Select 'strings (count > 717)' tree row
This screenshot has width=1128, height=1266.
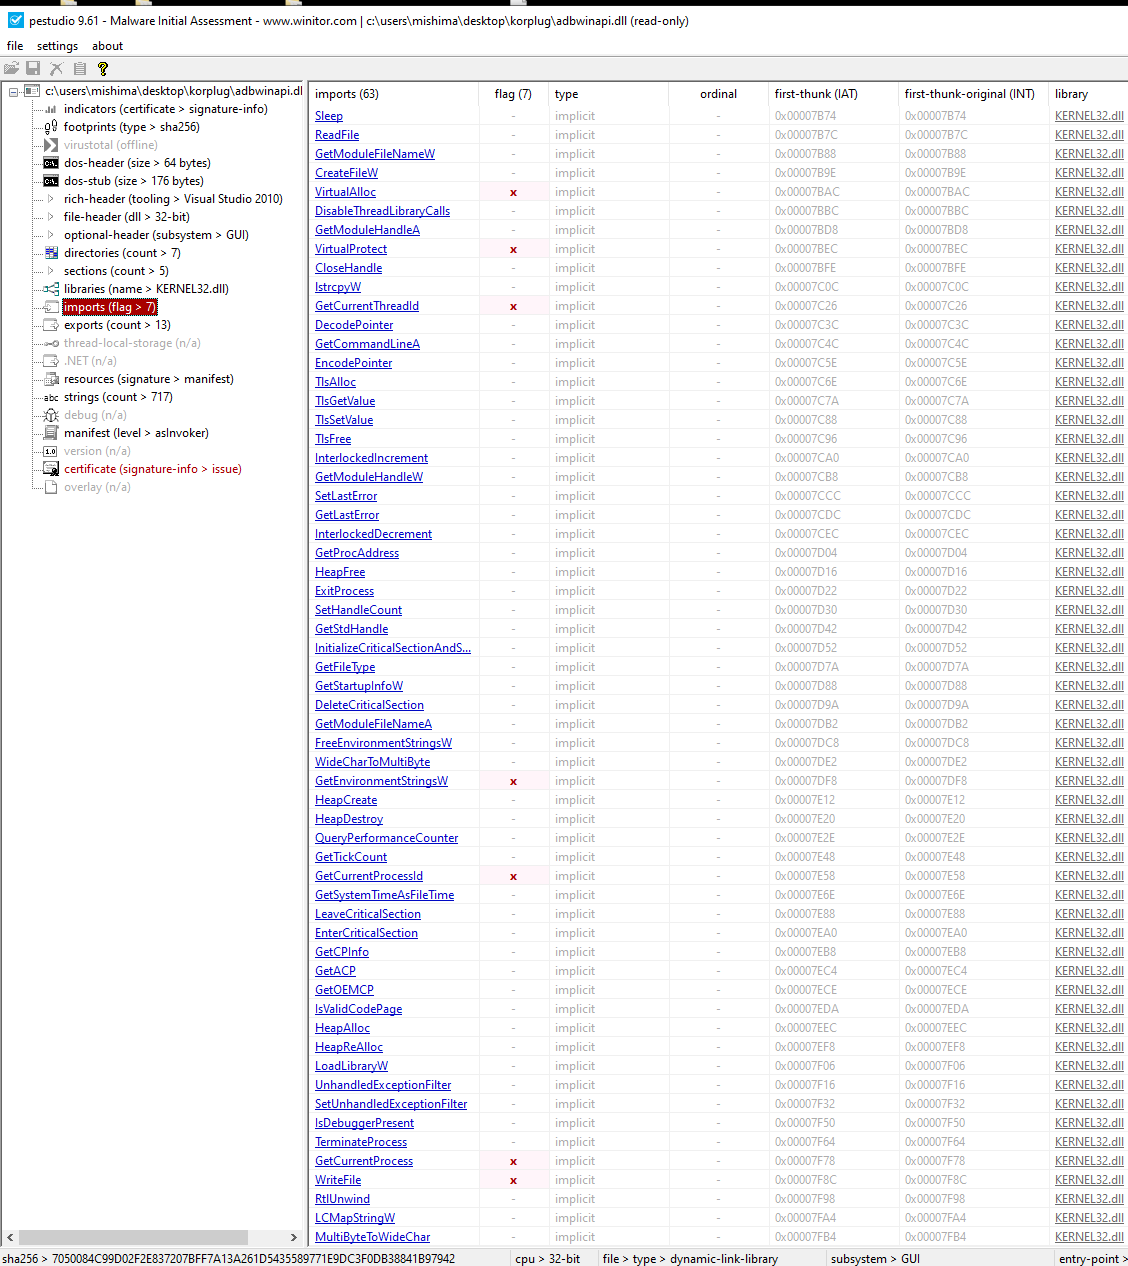pos(118,397)
